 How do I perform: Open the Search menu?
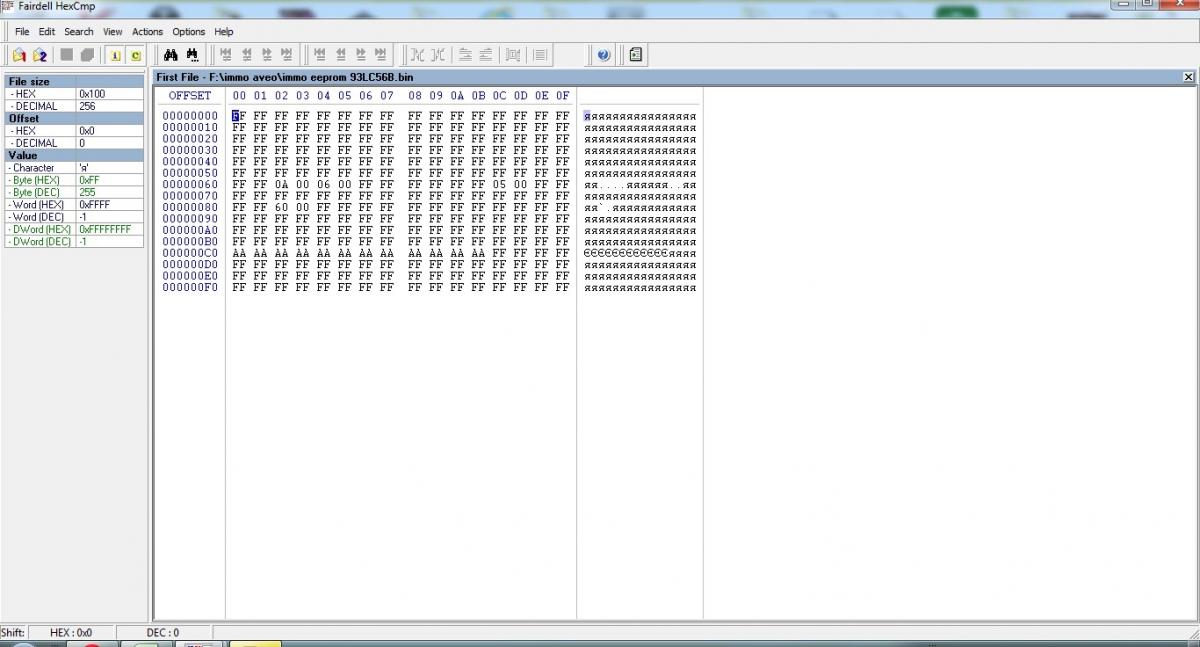[79, 32]
